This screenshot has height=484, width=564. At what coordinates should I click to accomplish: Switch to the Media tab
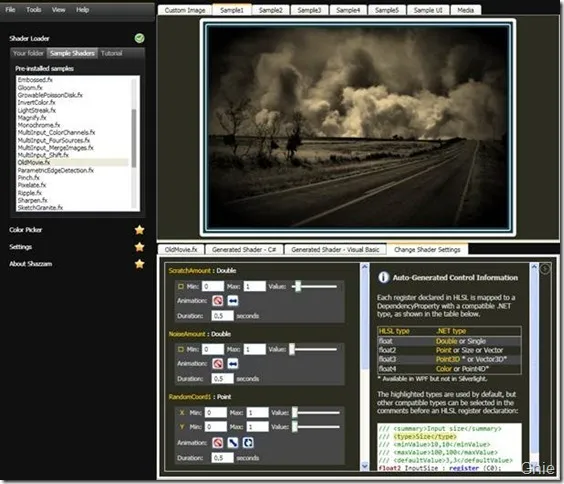tap(465, 10)
